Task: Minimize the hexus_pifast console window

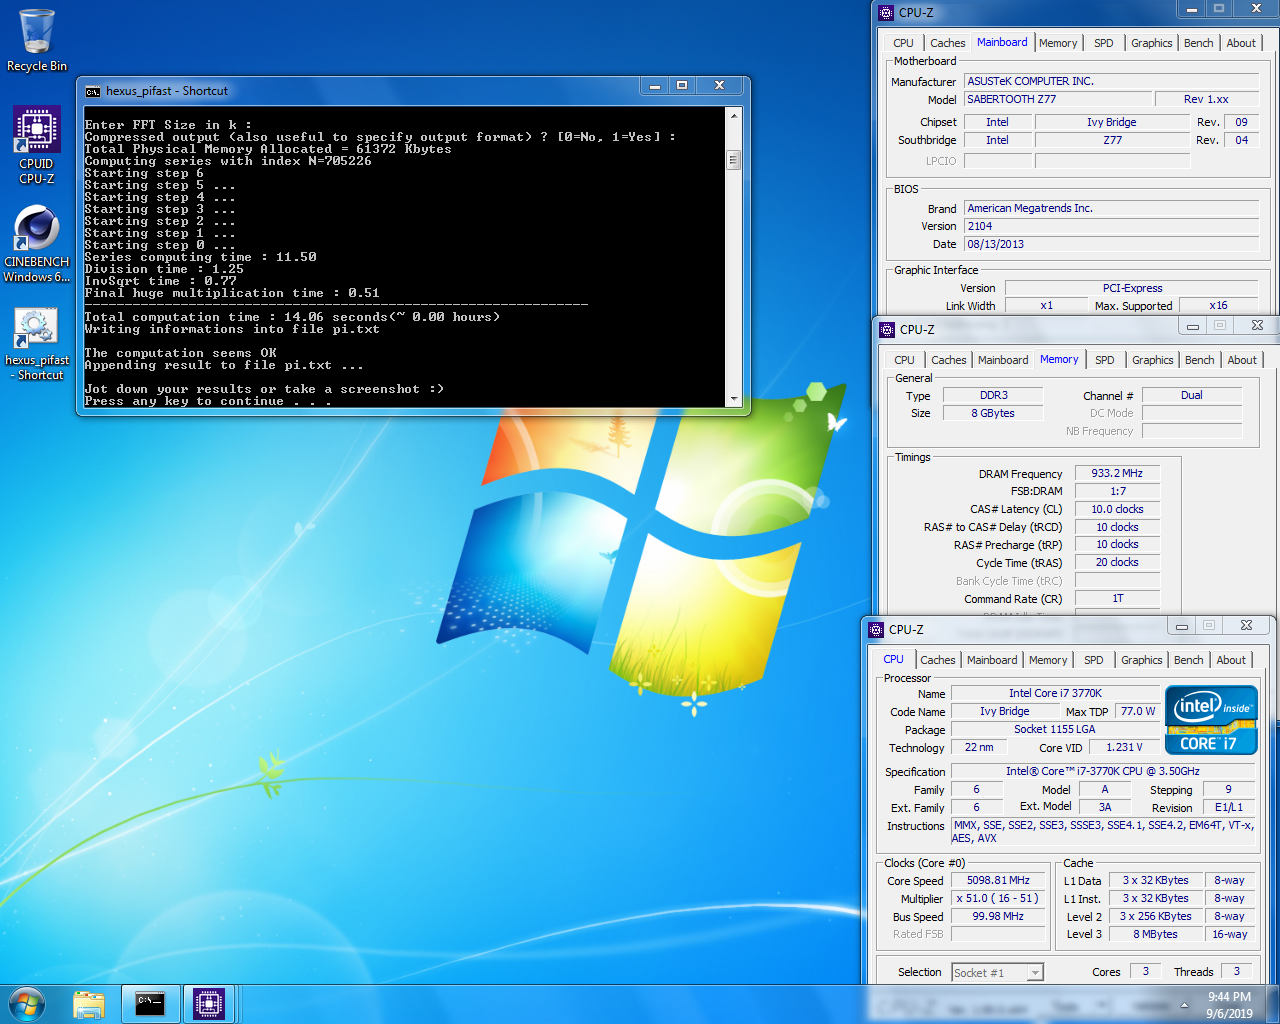Action: (655, 86)
